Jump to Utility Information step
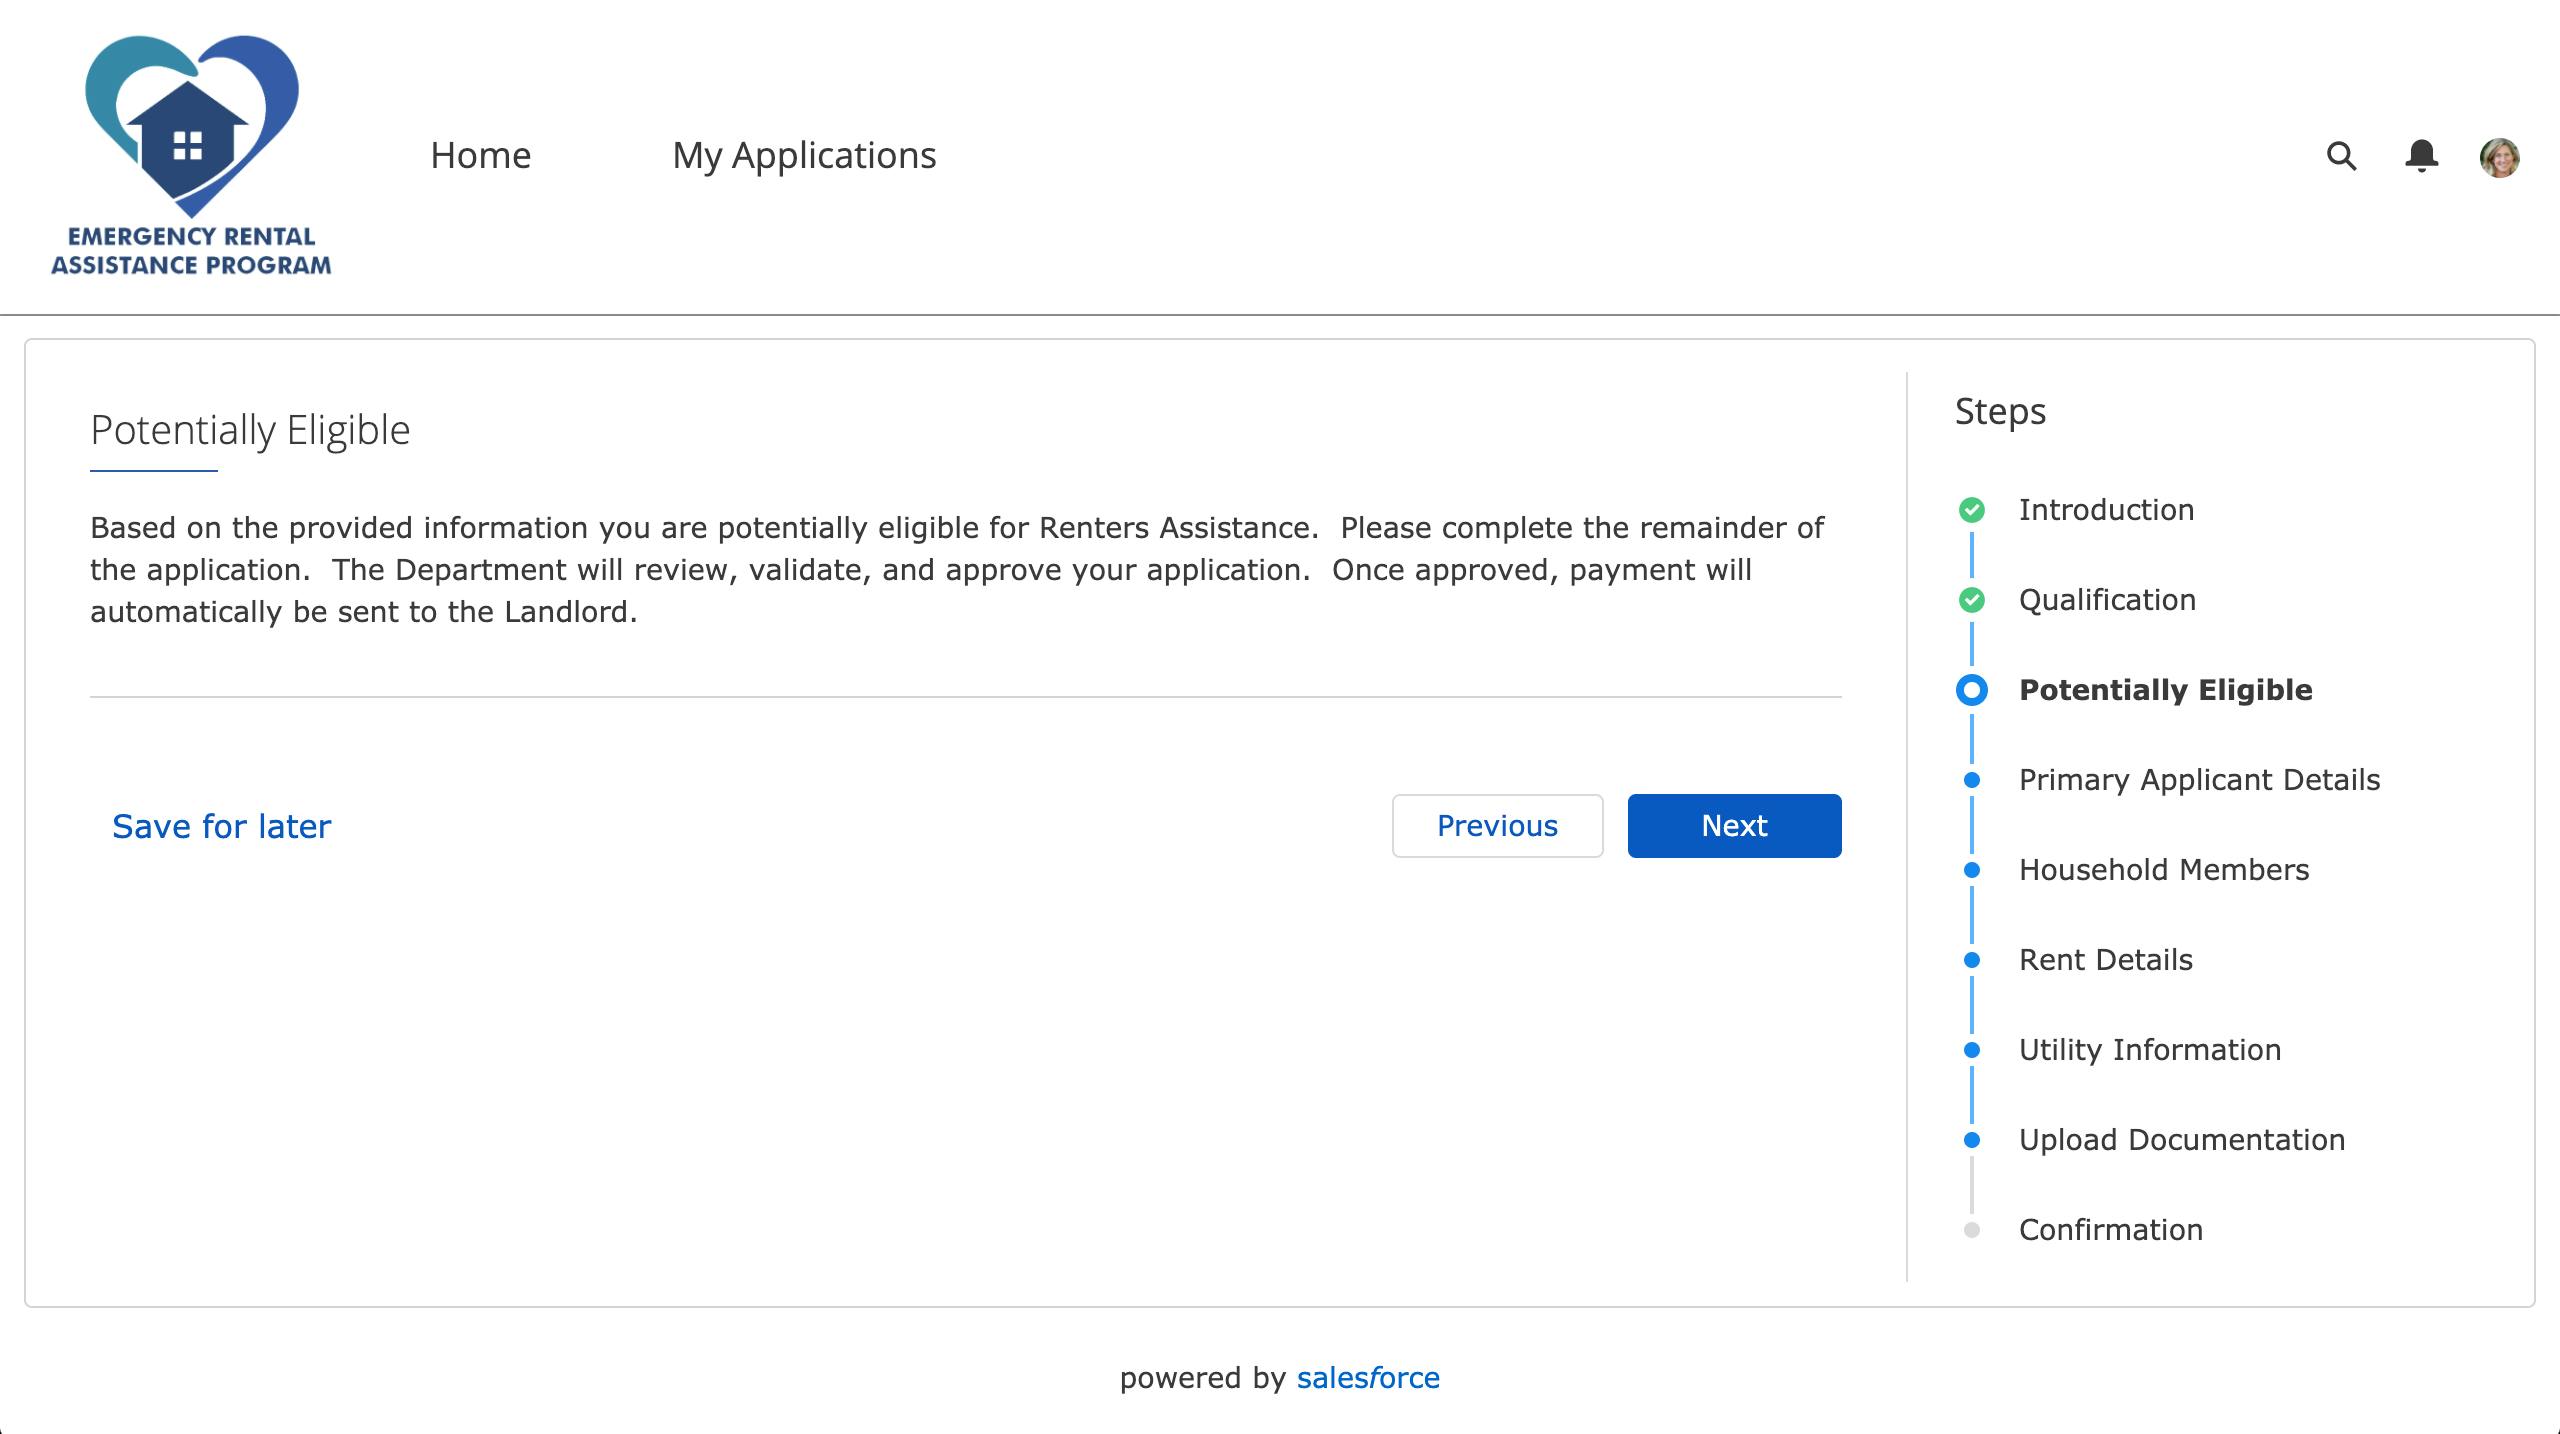The image size is (2560, 1434). [x=2150, y=1050]
